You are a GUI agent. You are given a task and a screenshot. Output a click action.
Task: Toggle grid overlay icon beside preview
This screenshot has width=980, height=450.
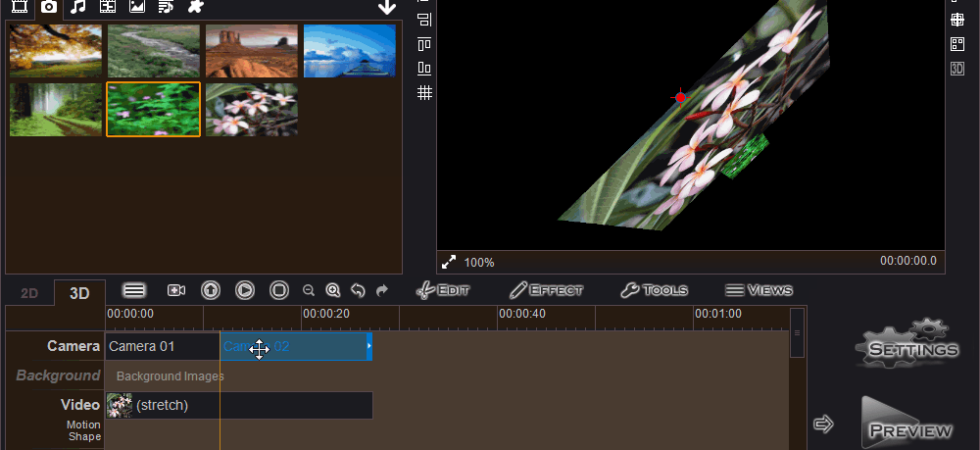click(425, 92)
